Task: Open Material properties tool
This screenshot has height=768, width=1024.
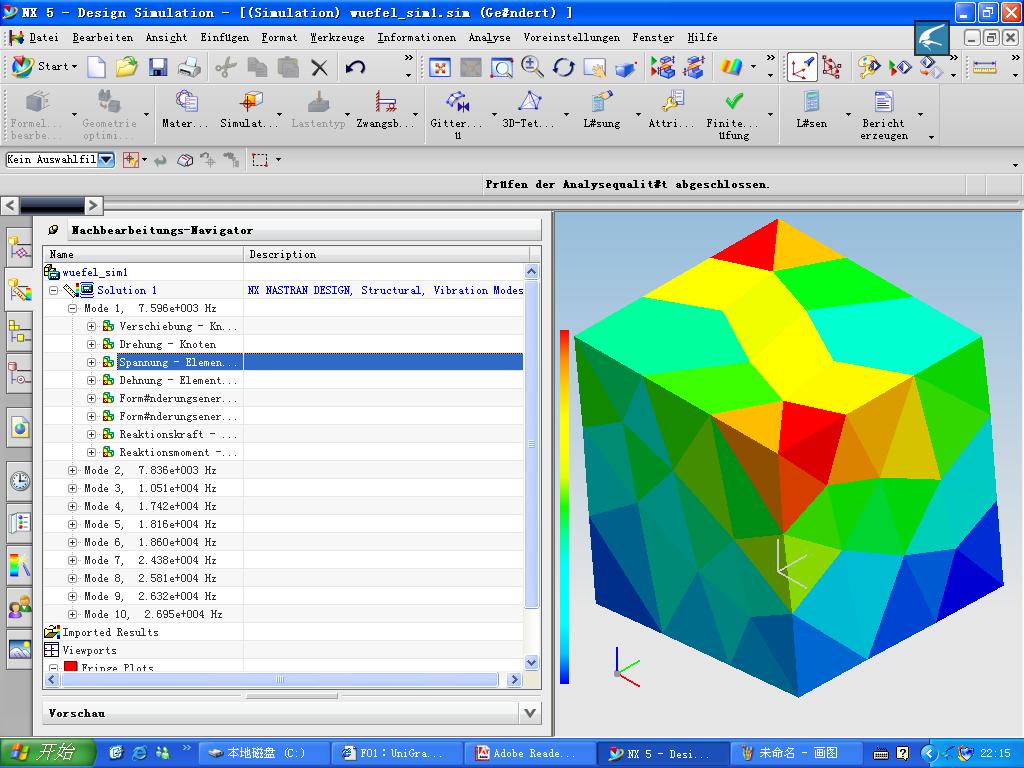Action: (185, 111)
